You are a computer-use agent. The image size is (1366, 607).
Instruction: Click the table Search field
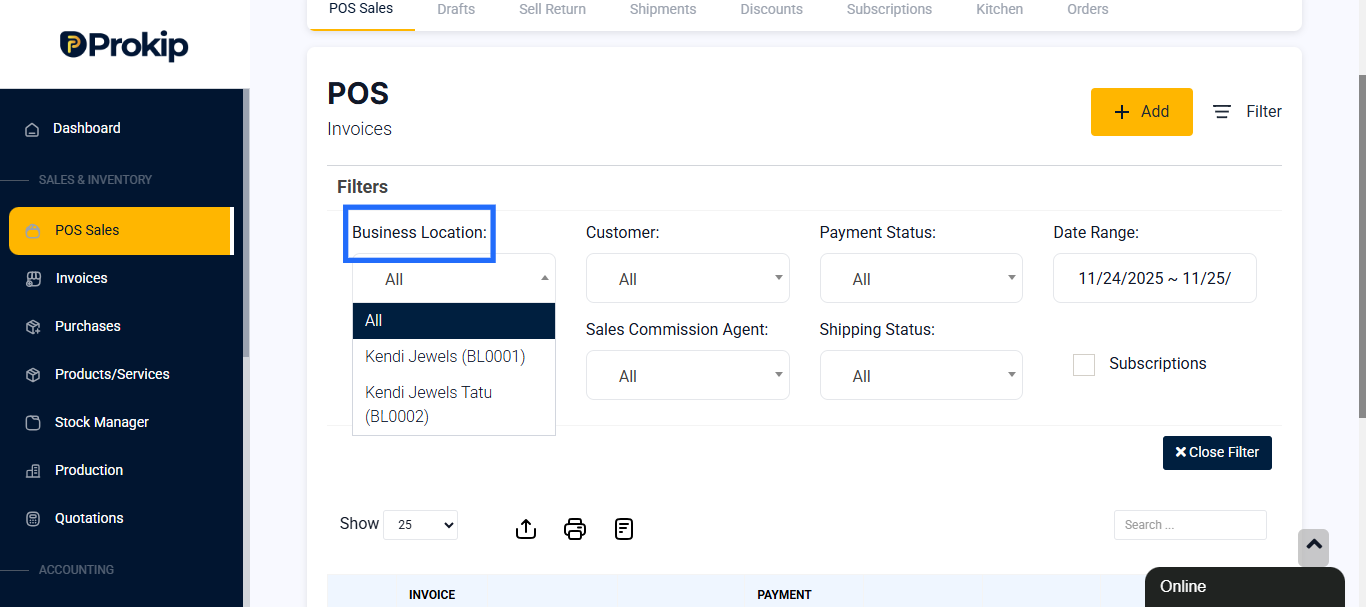click(x=1190, y=525)
